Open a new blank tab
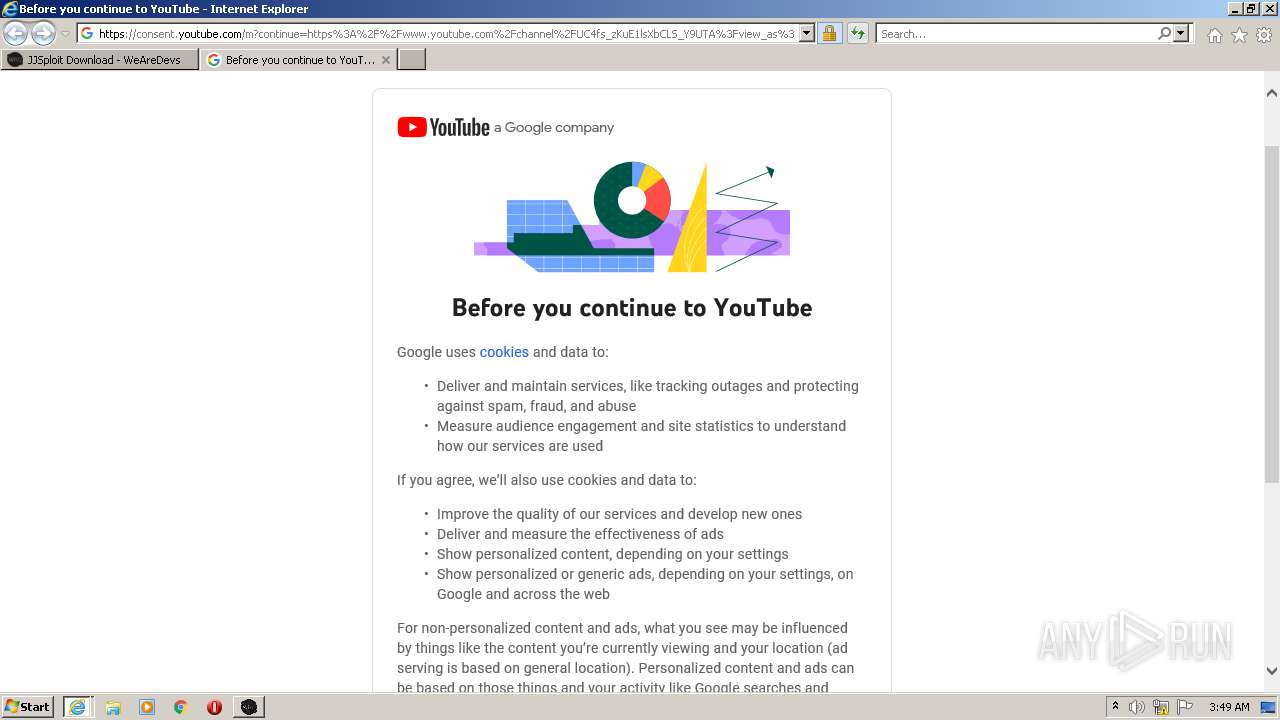This screenshot has height=720, width=1280. tap(412, 60)
